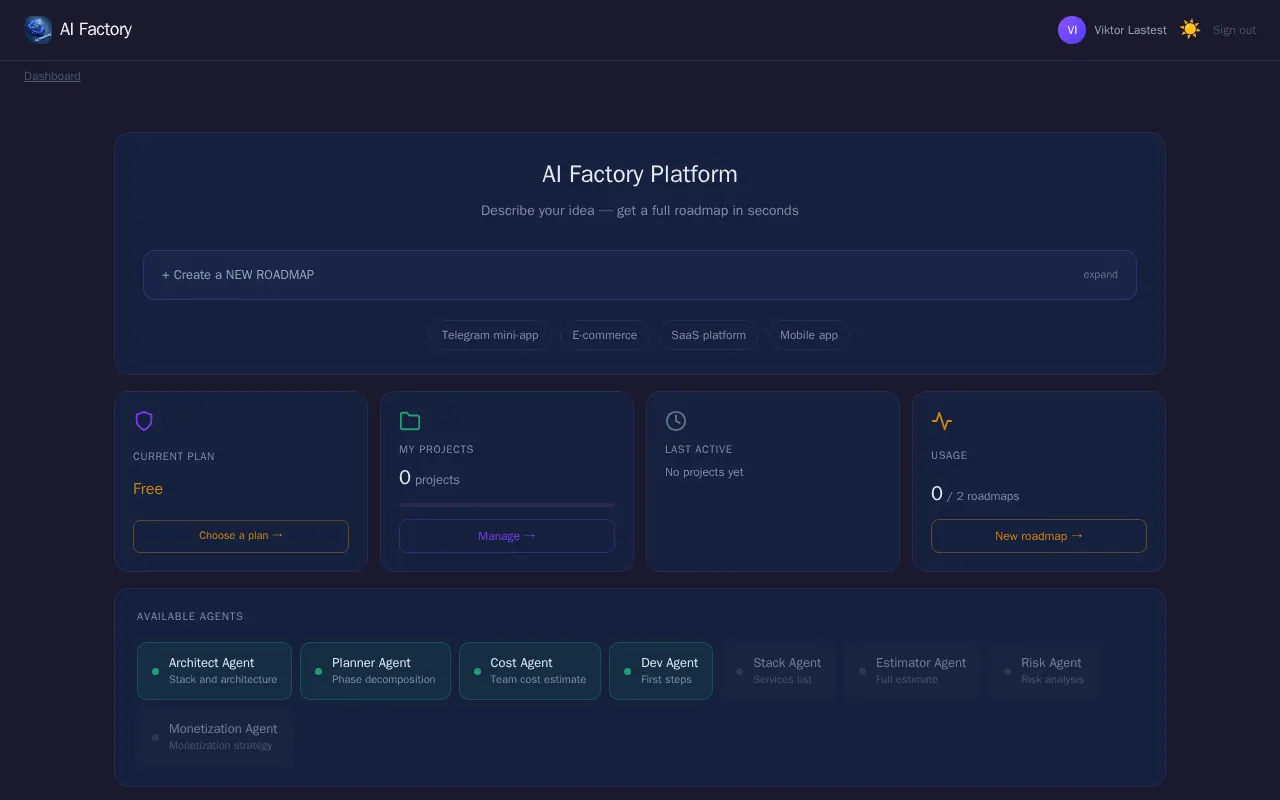Viewport: 1280px width, 800px height.
Task: Click the shield icon in Current Plan card
Action: (x=144, y=421)
